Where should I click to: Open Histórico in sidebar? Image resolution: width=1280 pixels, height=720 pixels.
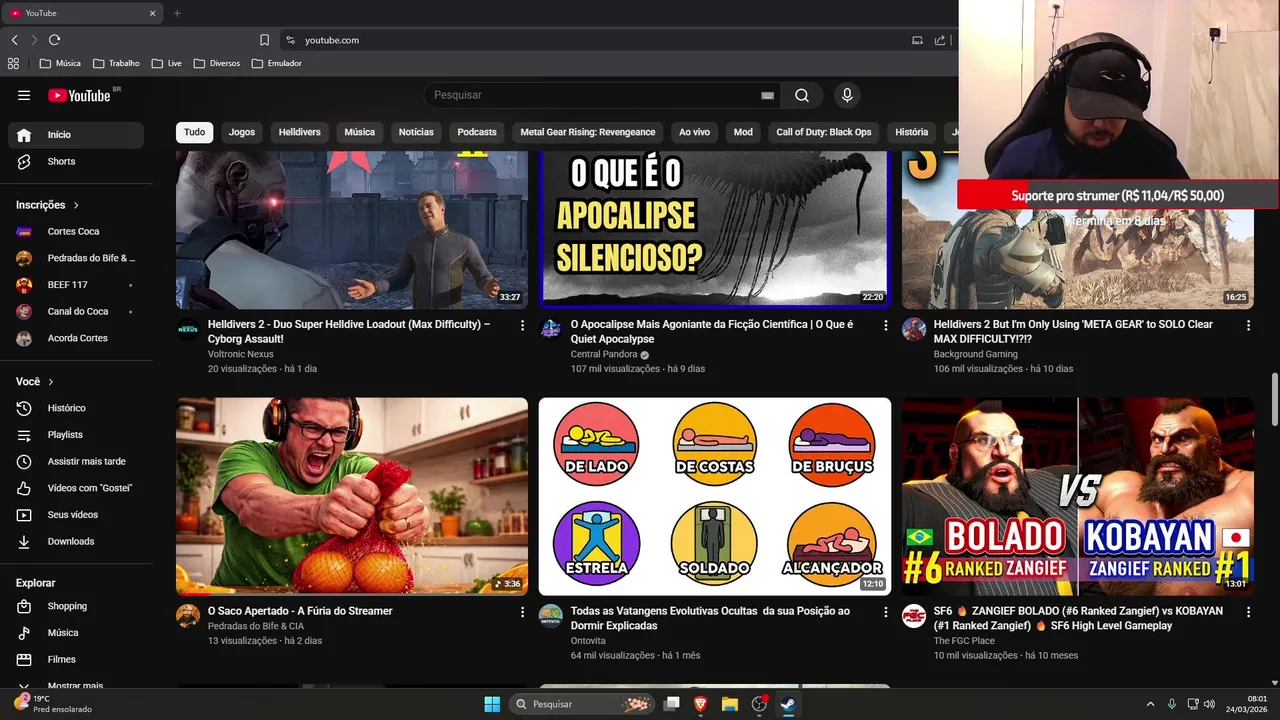tap(76, 408)
